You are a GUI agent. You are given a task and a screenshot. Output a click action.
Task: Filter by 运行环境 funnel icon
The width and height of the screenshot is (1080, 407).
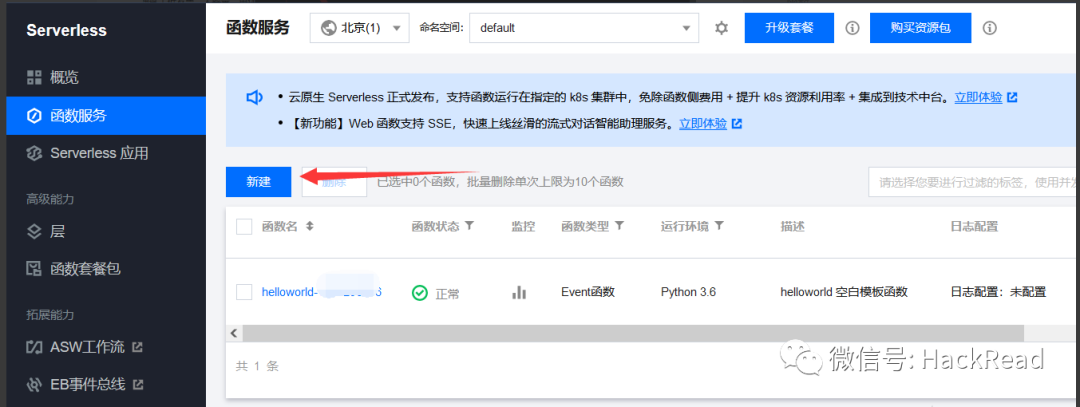pos(719,226)
